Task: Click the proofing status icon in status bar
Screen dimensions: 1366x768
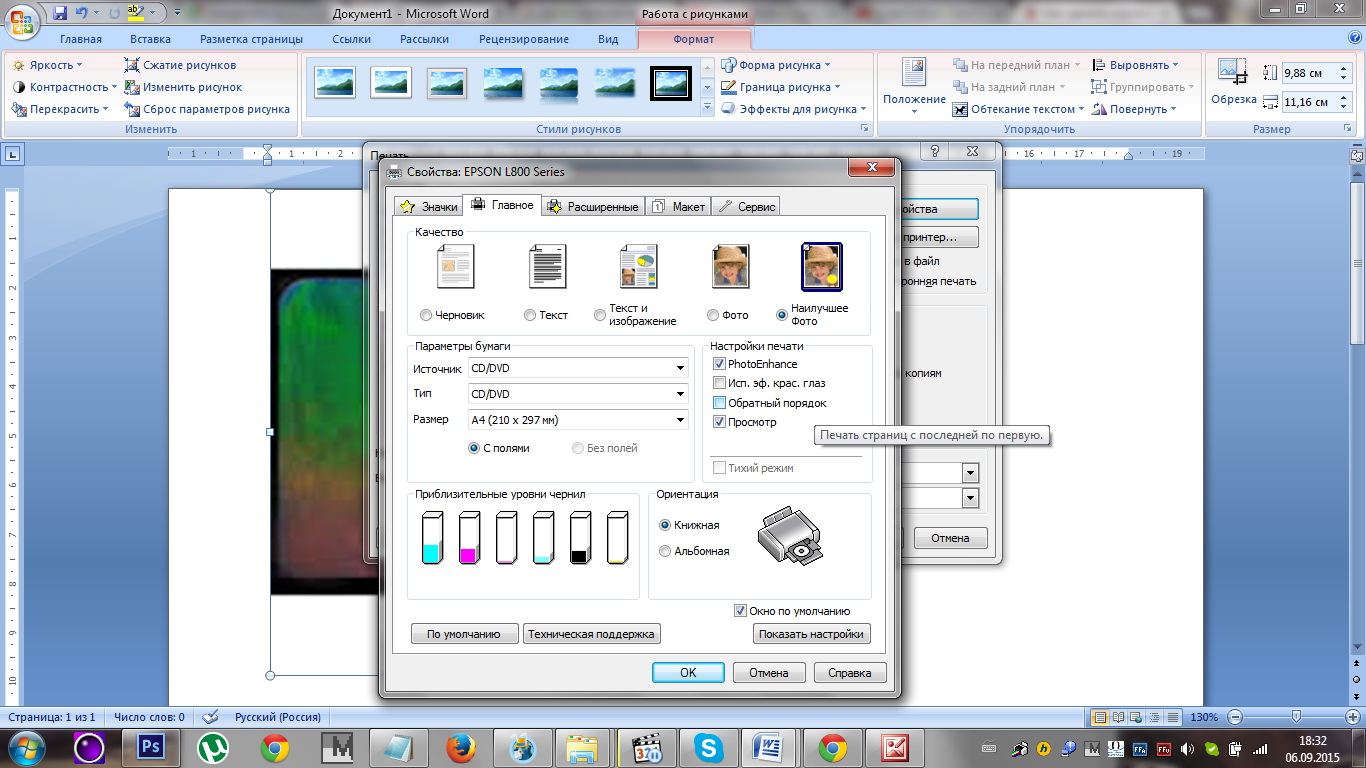Action: (211, 717)
